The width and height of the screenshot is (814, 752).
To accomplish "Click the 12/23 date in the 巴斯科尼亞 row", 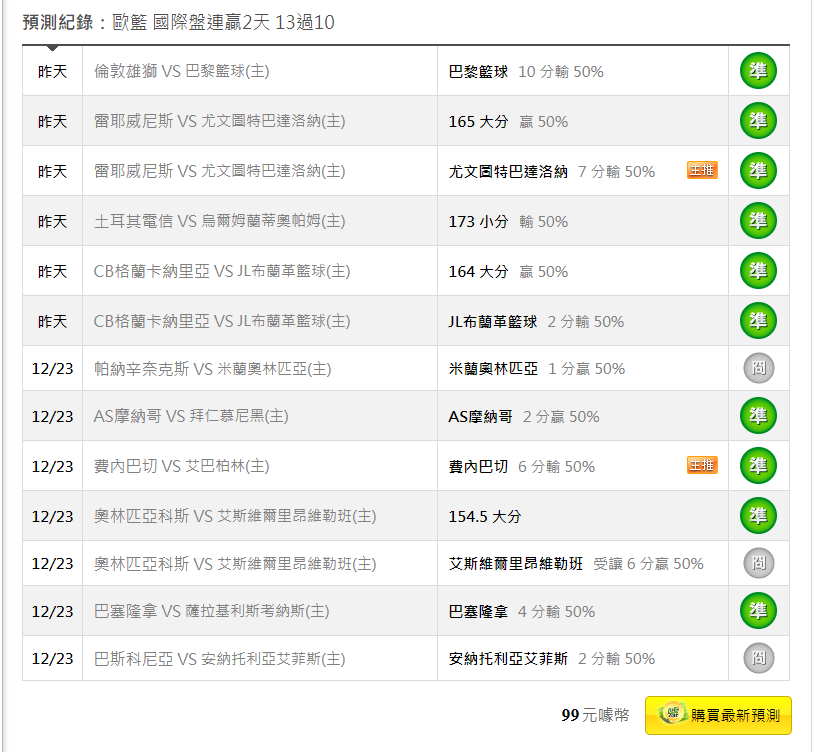I will pos(52,659).
